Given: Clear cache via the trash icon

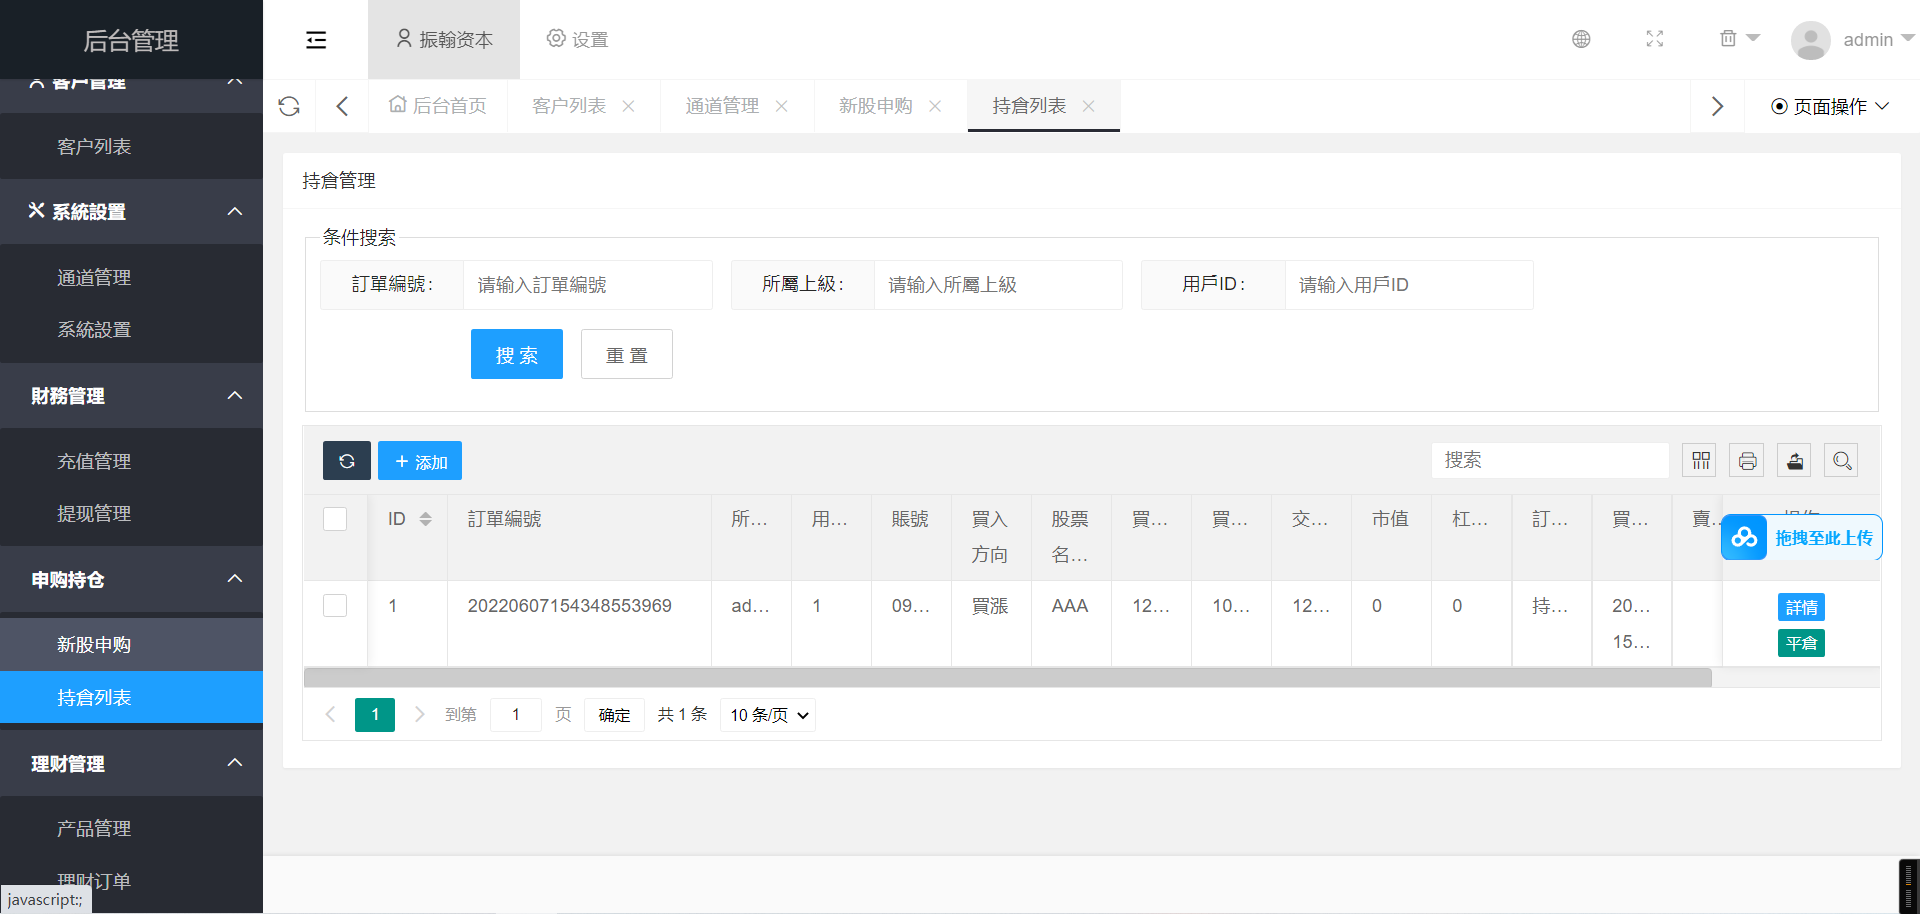Looking at the screenshot, I should pos(1727,37).
